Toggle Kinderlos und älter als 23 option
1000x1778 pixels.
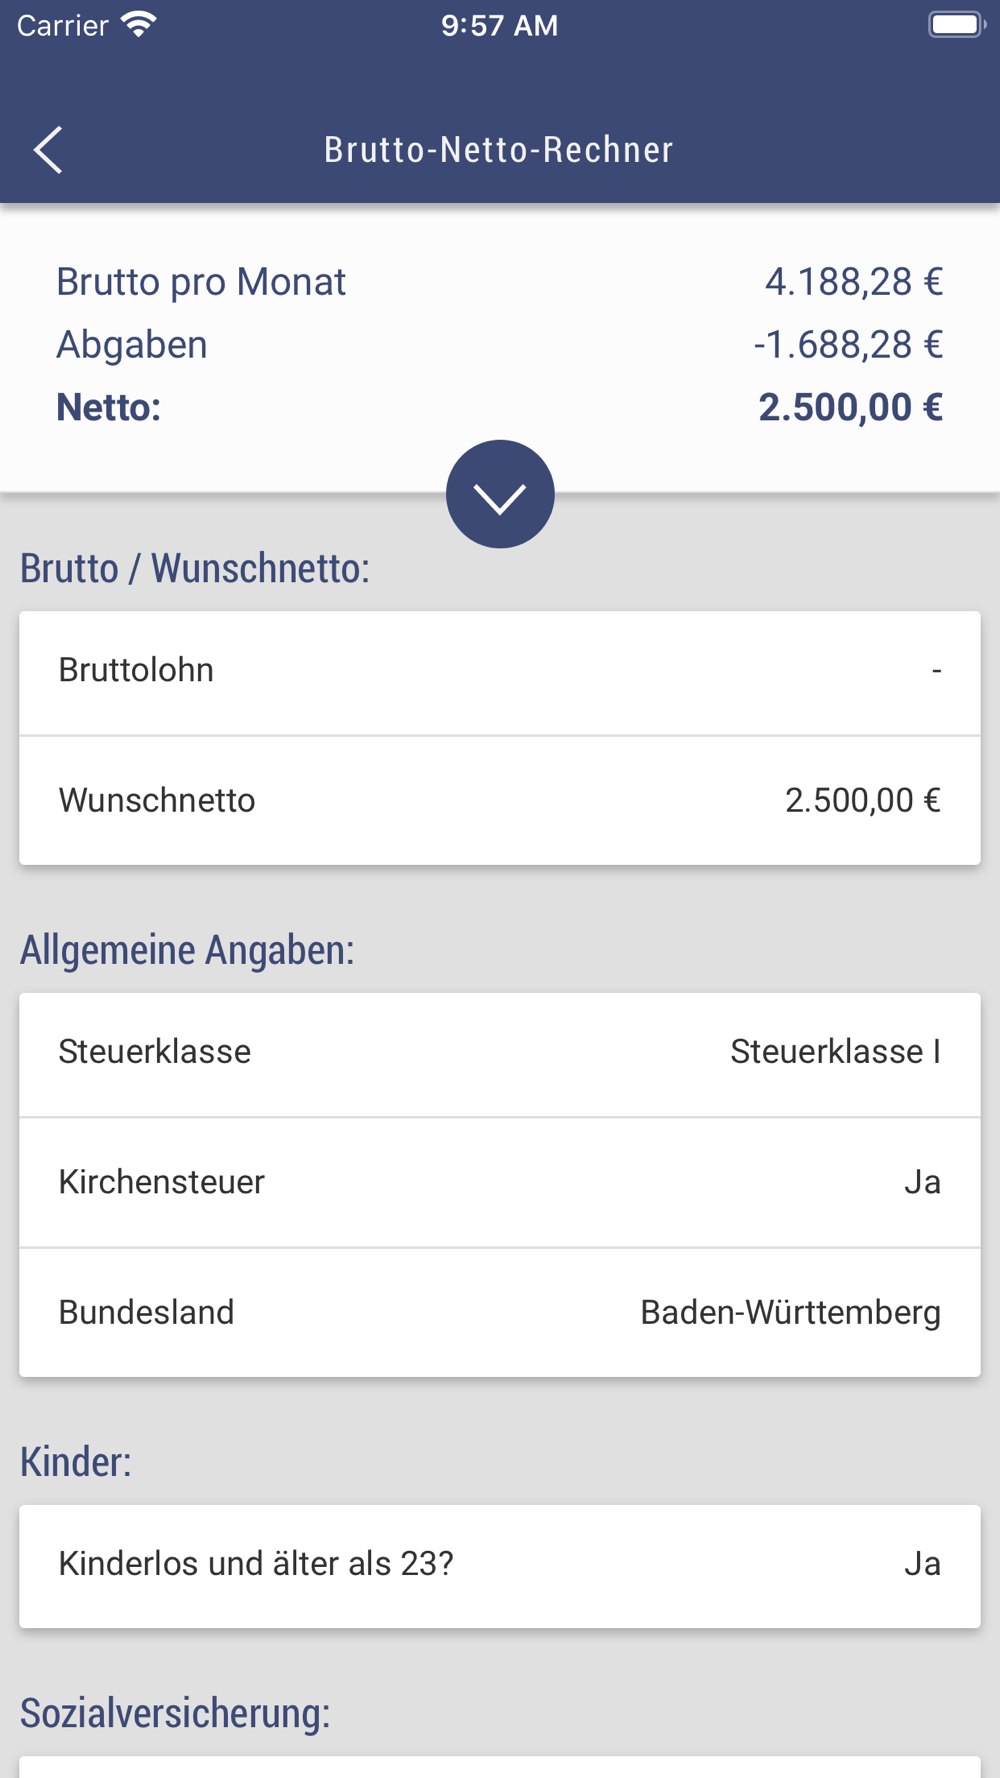point(500,1566)
